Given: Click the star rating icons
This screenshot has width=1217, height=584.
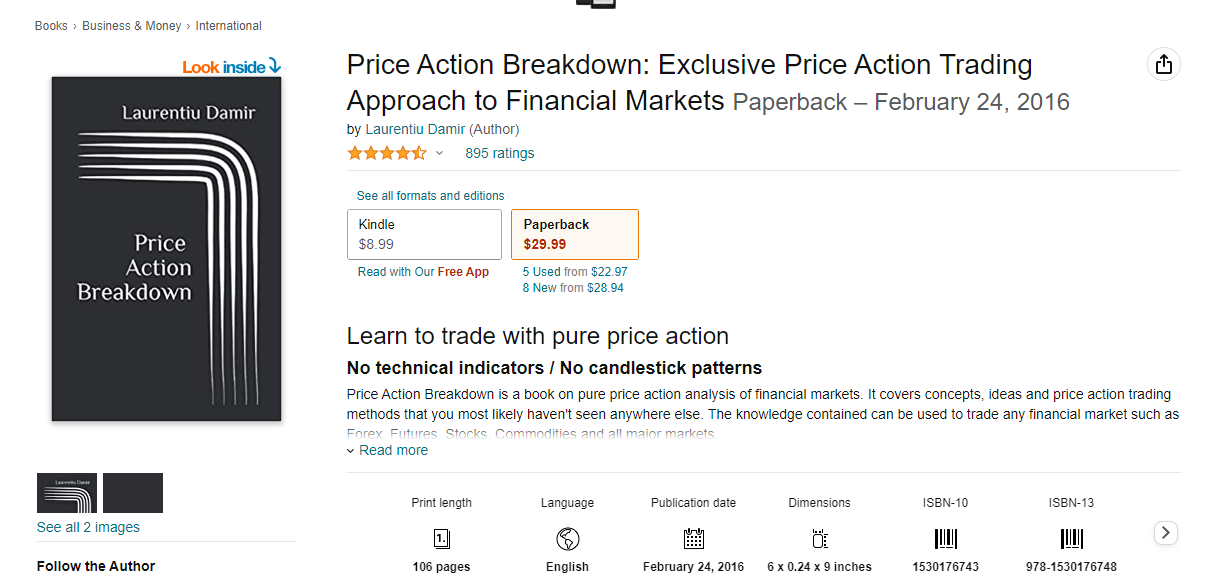Looking at the screenshot, I should tap(386, 153).
